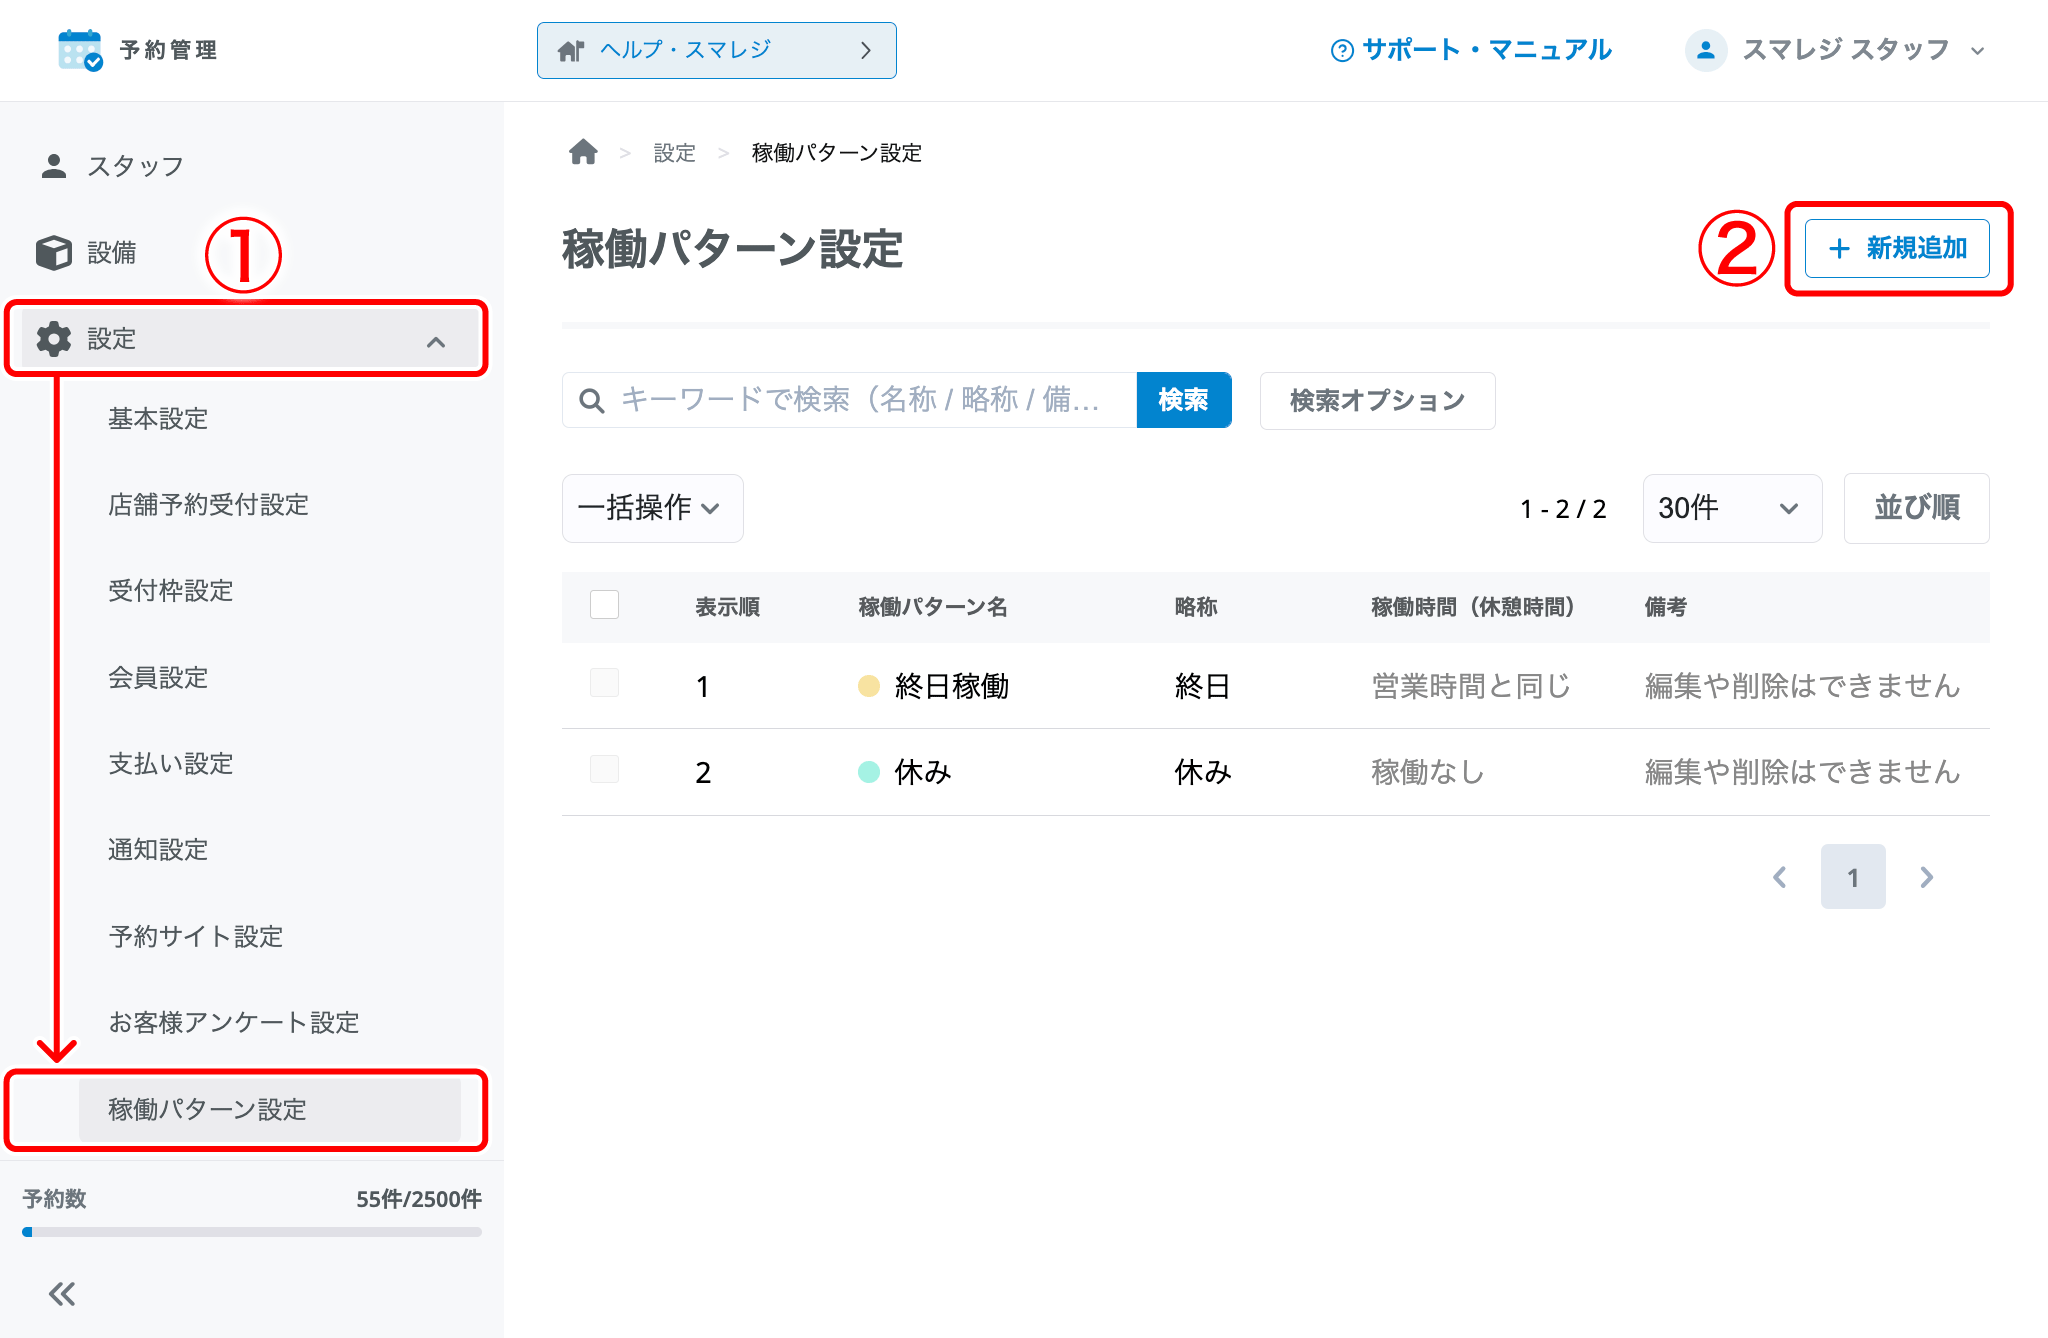Image resolution: width=2048 pixels, height=1338 pixels.
Task: Click the keyword search input field
Action: click(x=850, y=400)
